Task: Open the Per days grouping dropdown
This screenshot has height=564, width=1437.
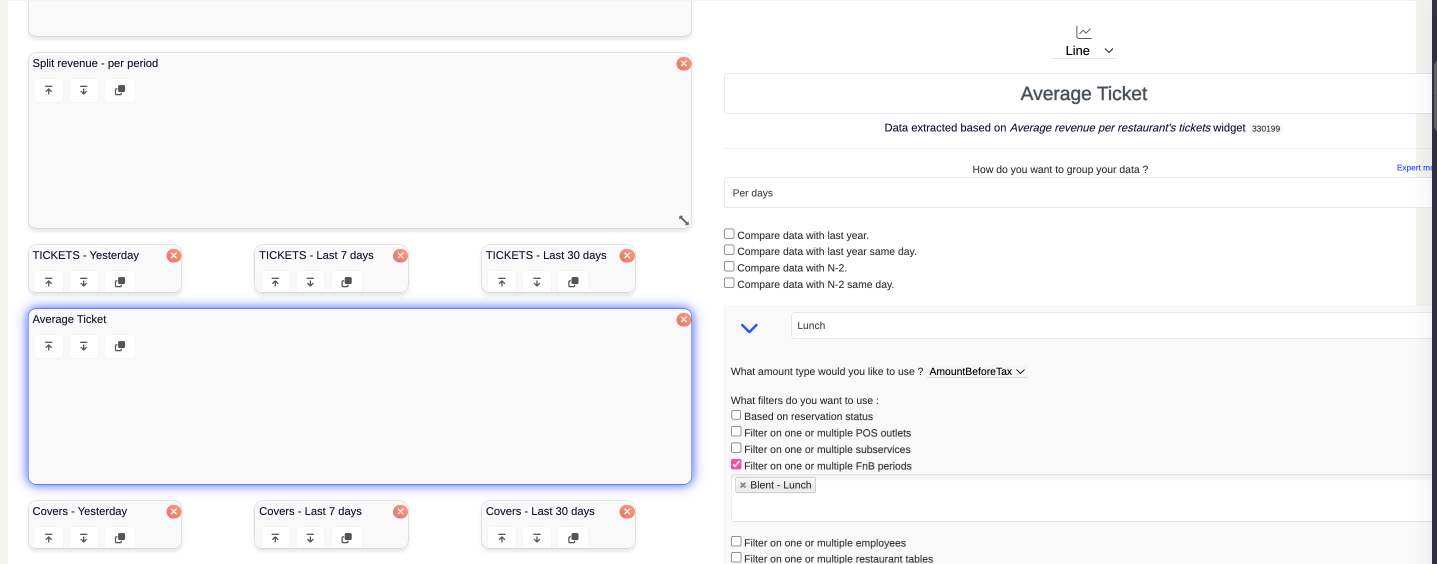Action: click(x=1080, y=192)
